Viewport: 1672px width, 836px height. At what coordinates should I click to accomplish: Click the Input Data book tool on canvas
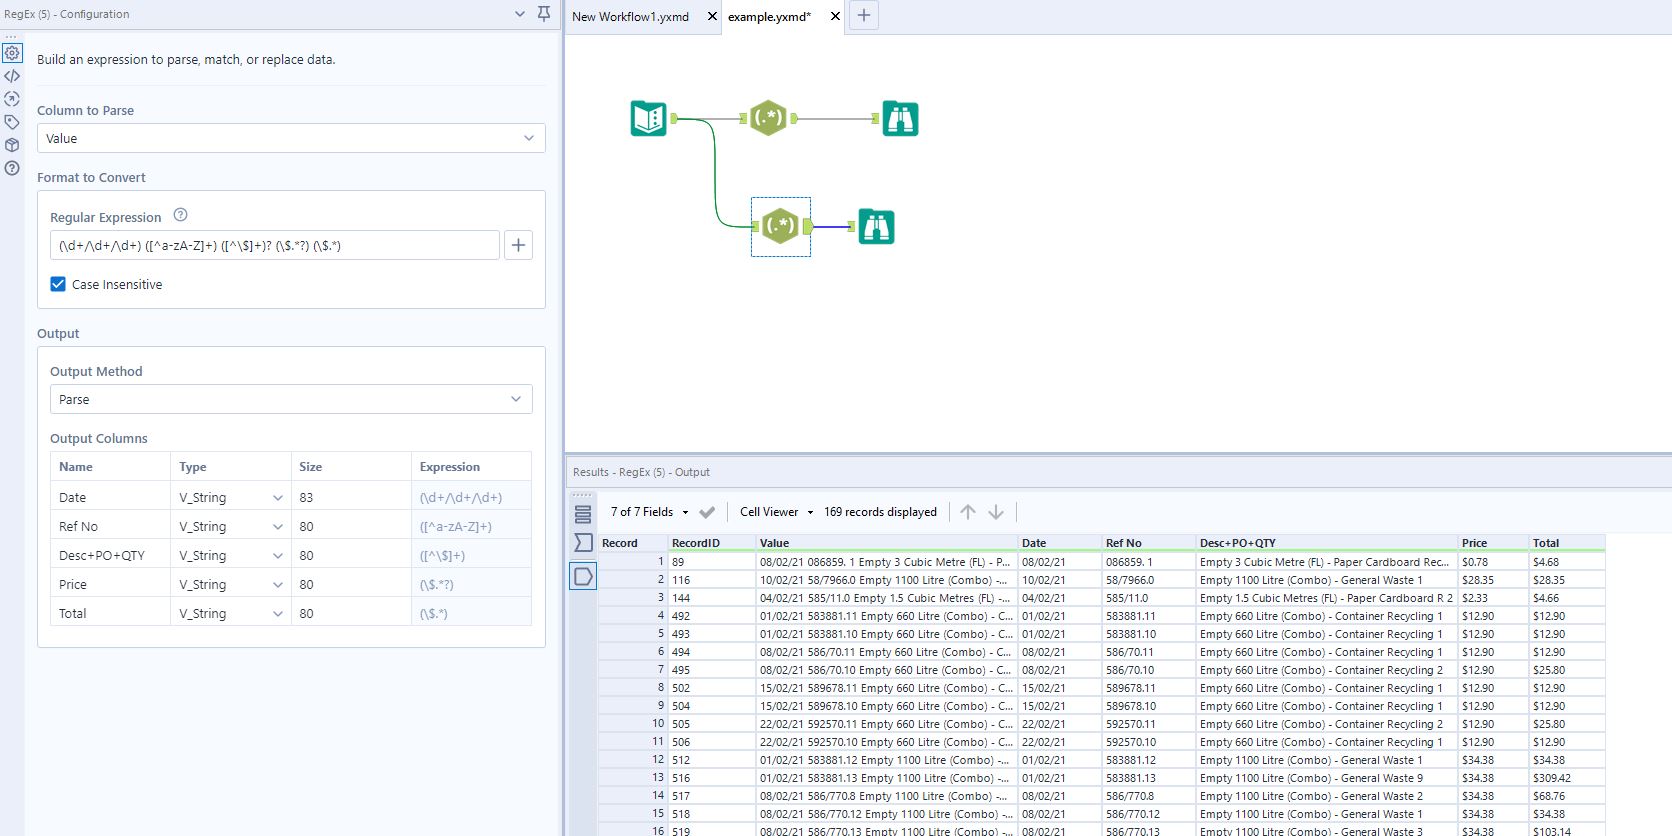[x=648, y=119]
